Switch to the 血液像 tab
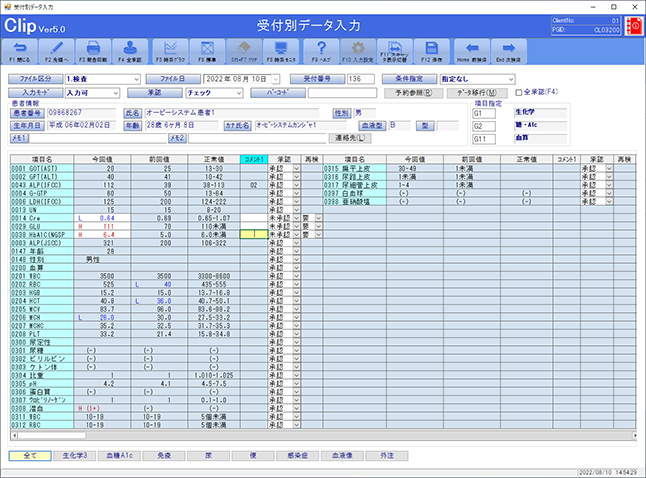The image size is (646, 478). pyautogui.click(x=342, y=456)
